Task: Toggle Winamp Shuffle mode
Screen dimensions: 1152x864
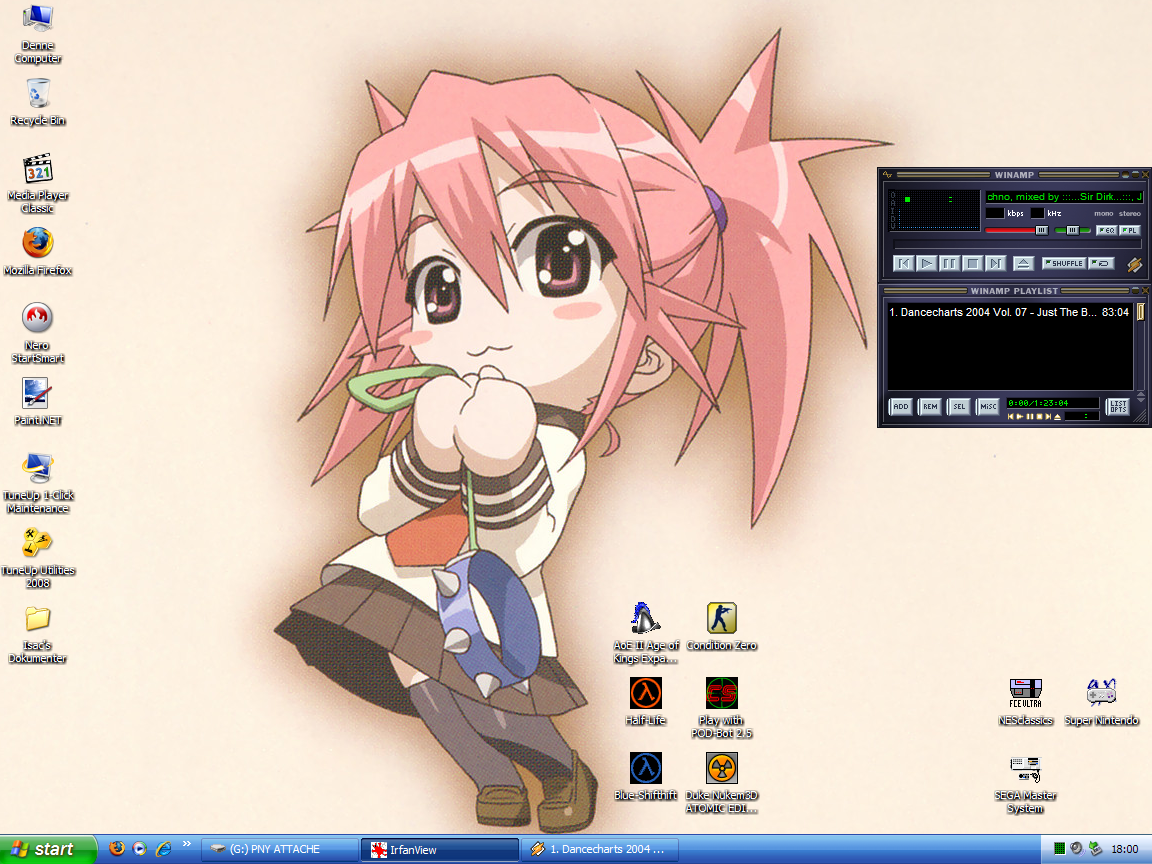Action: 1064,263
